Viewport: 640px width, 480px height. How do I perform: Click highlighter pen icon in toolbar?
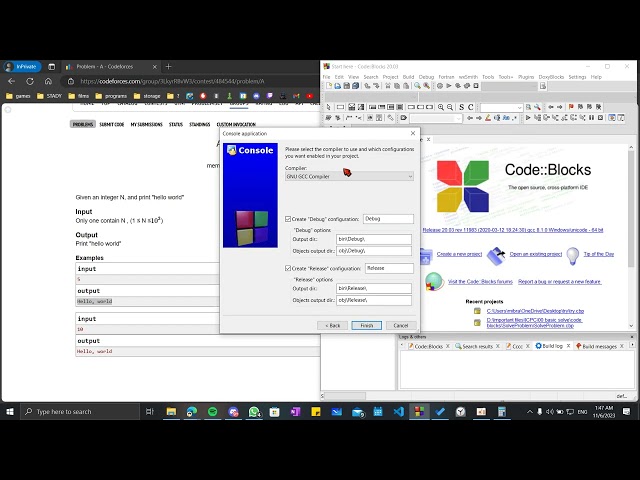point(488,118)
